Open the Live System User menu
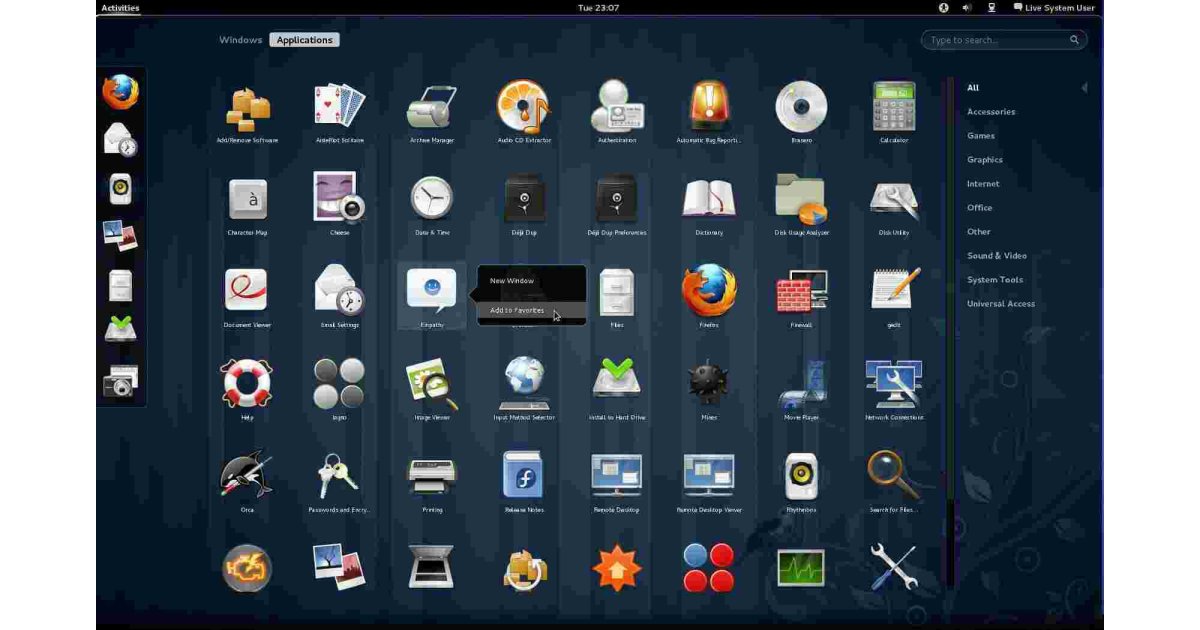Screen dimensions: 1200x630 pyautogui.click(x=1054, y=8)
